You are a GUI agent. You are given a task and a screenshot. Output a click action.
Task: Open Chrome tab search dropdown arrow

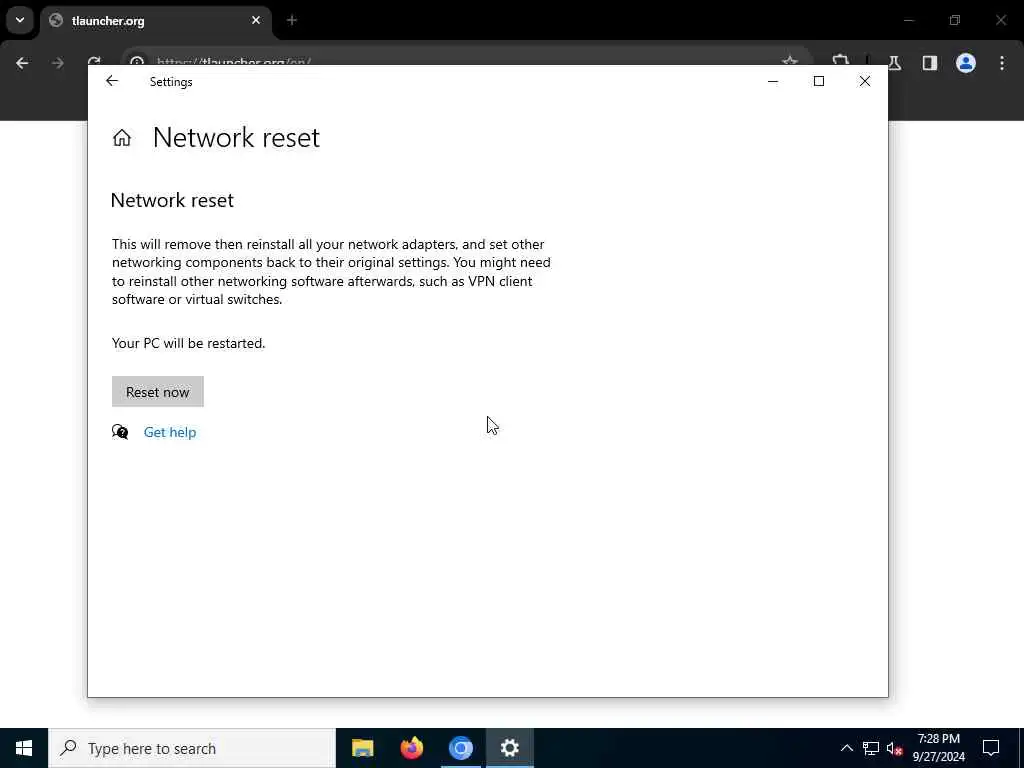pos(20,20)
